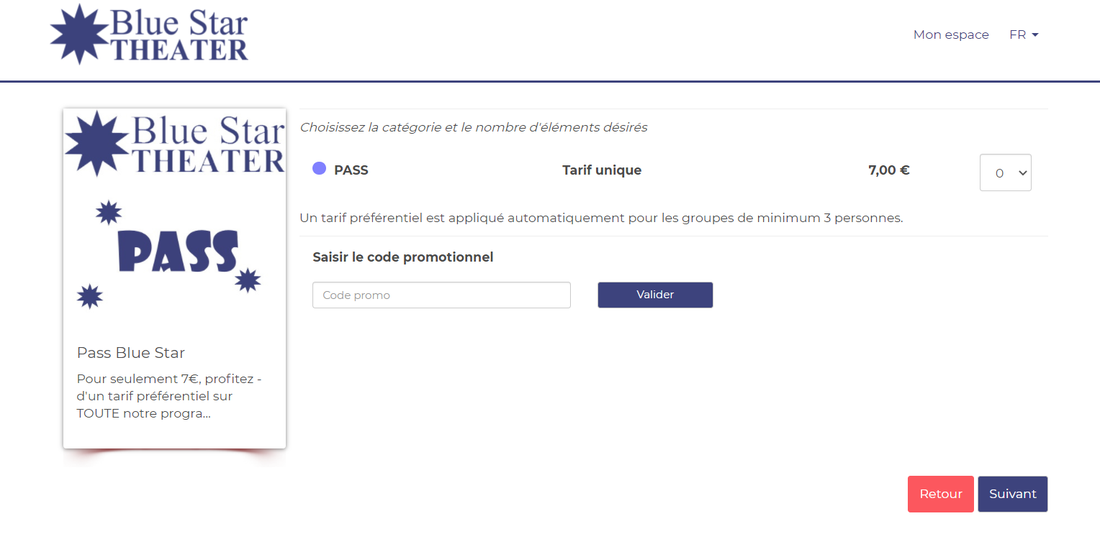The image size is (1100, 534).
Task: Click the purple PASS category color dot
Action: point(319,169)
